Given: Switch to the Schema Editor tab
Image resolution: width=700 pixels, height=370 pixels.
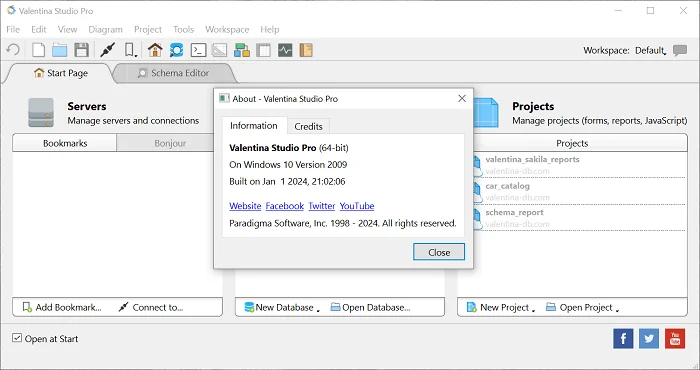Looking at the screenshot, I should tap(174, 73).
